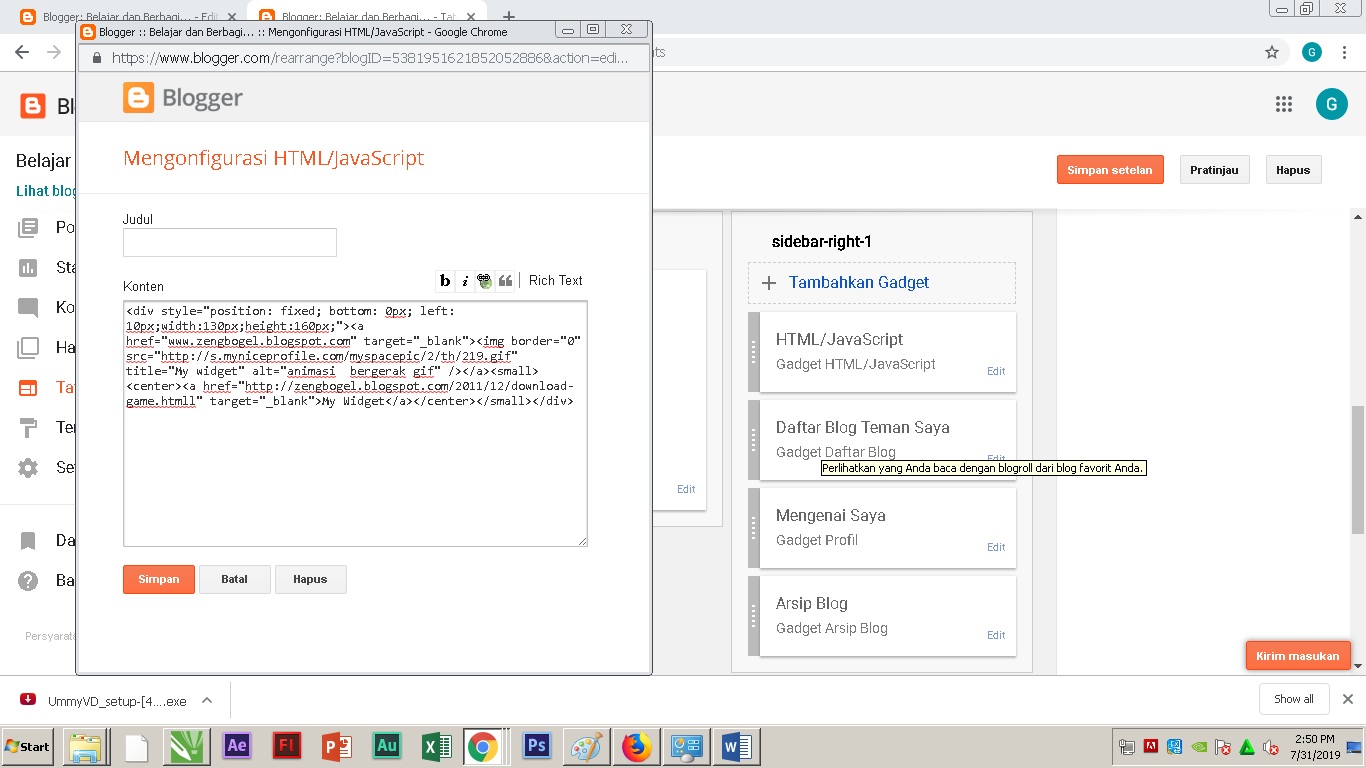Open the Postingan sidebar icon

tap(28, 228)
